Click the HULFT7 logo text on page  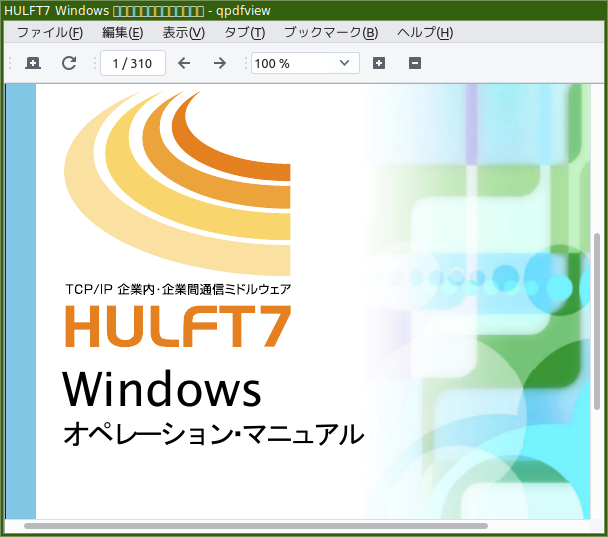click(x=178, y=326)
